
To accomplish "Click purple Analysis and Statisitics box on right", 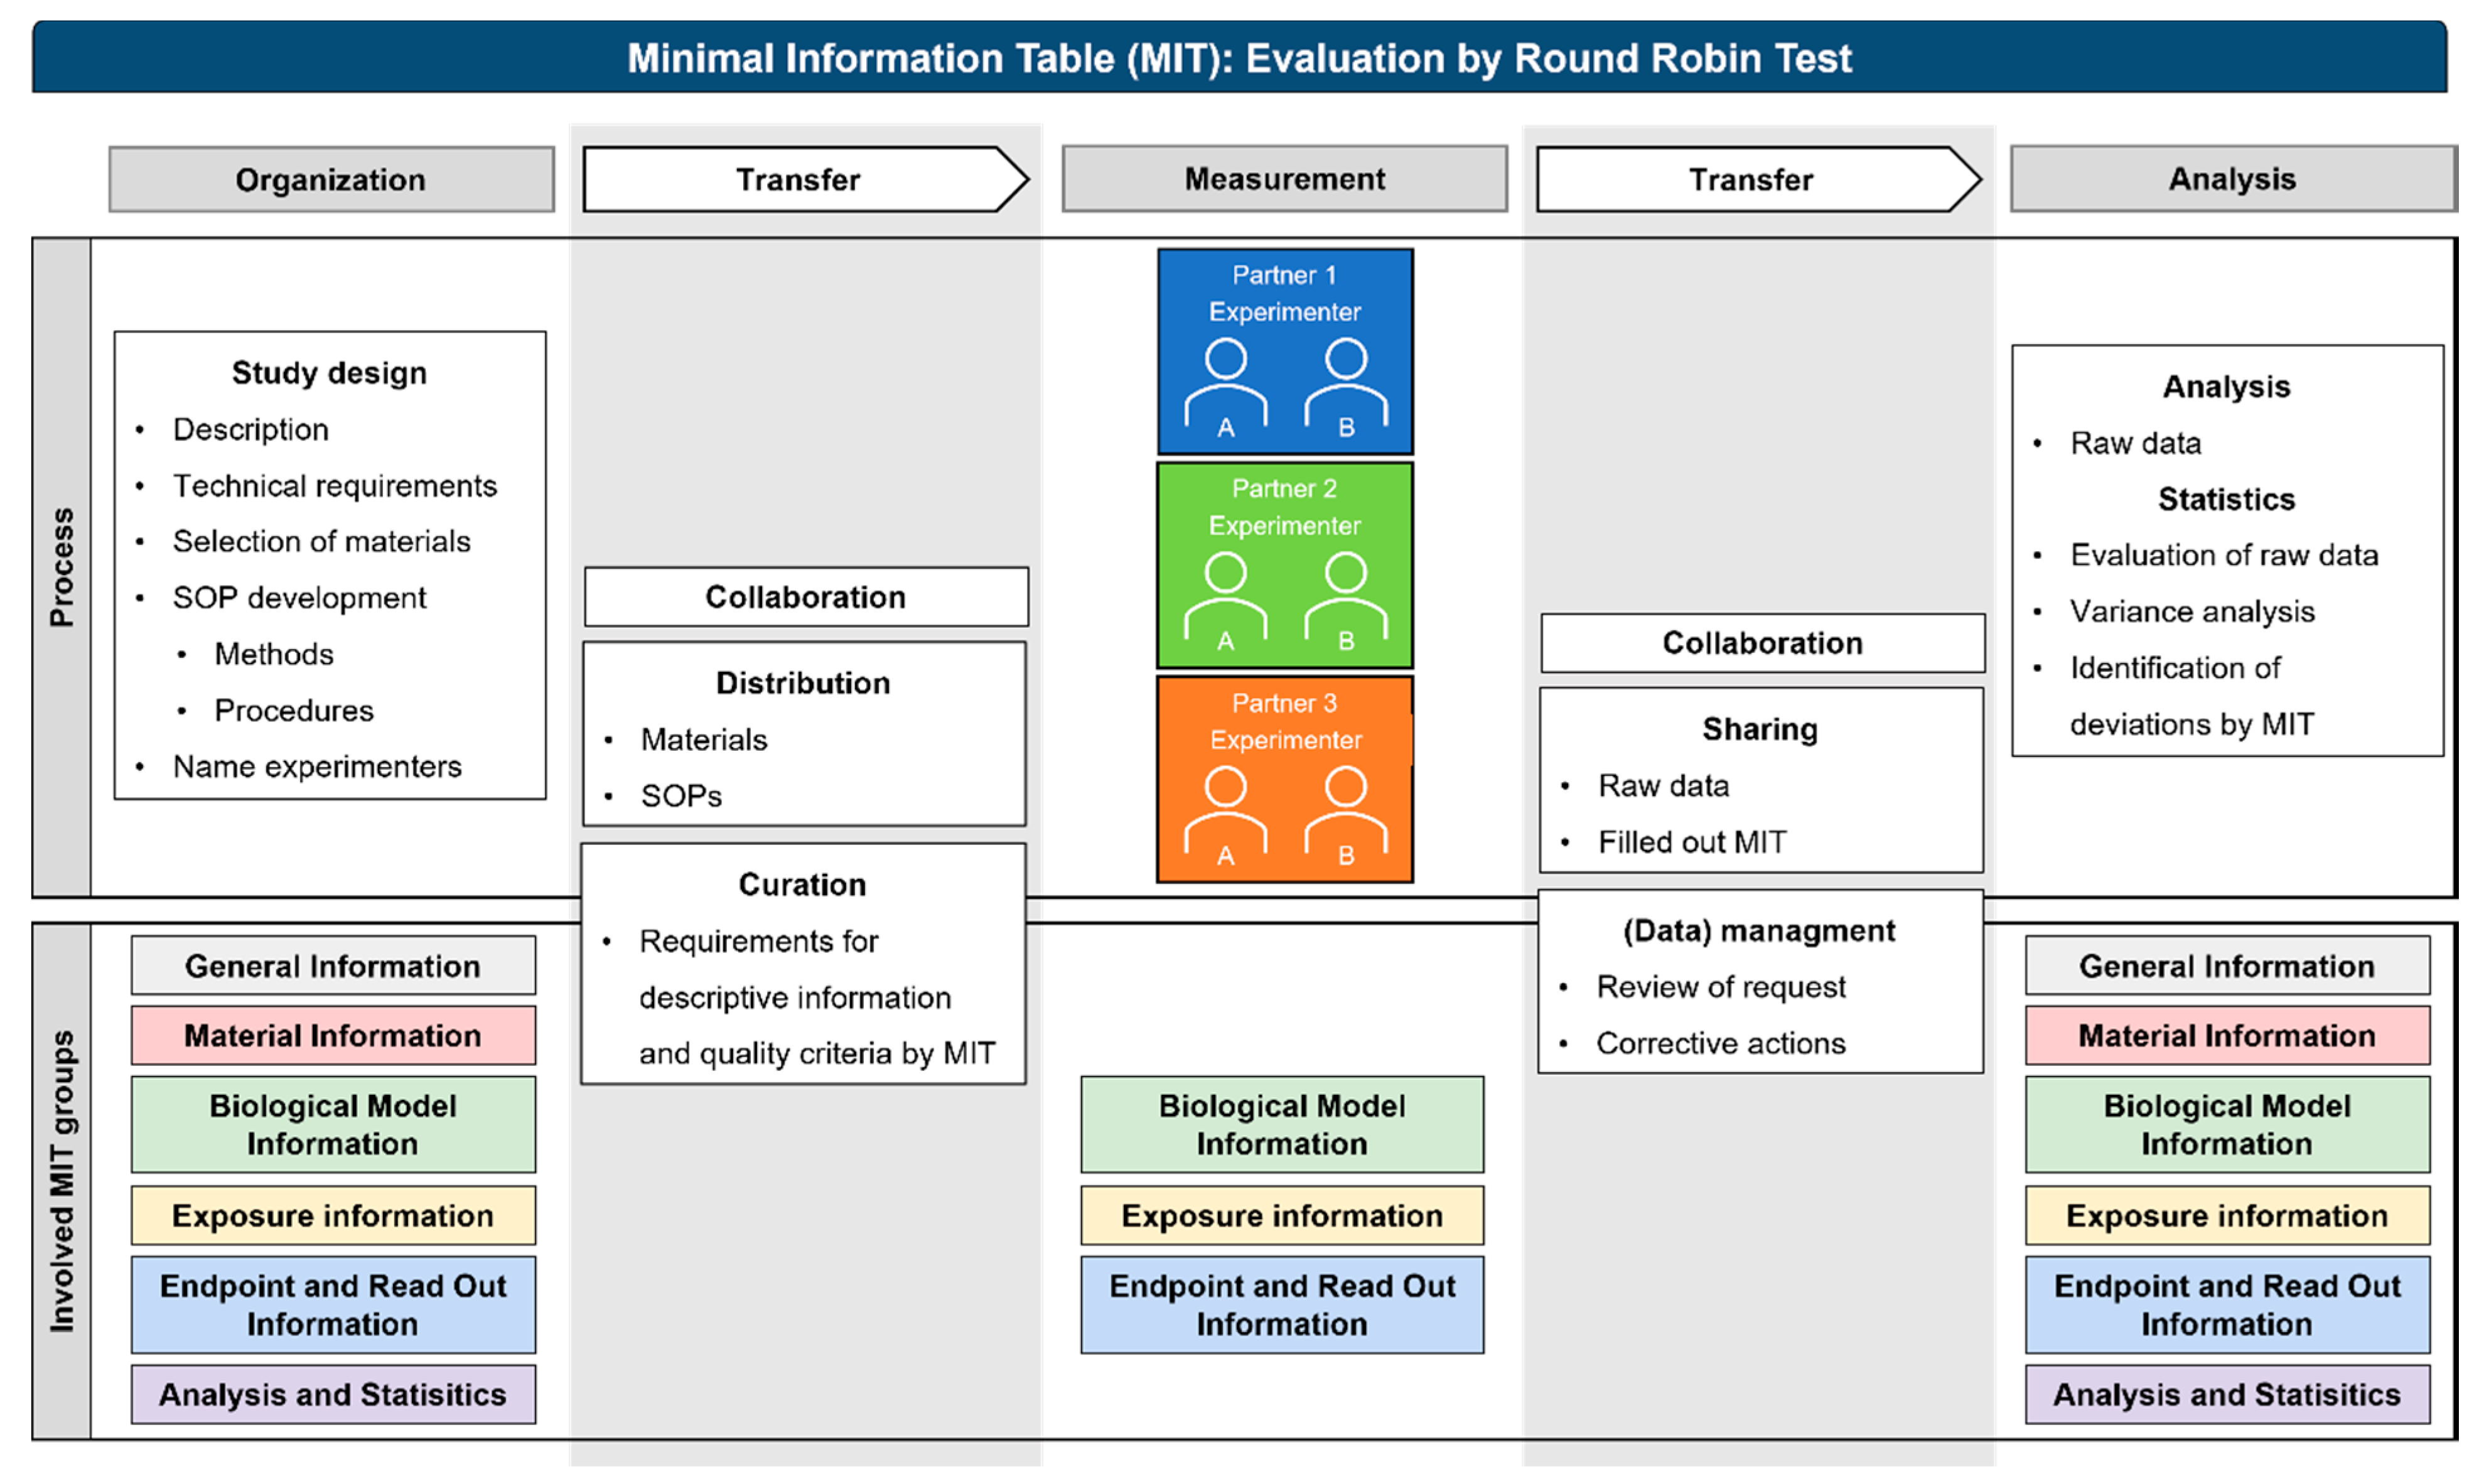I will coord(2226,1394).
